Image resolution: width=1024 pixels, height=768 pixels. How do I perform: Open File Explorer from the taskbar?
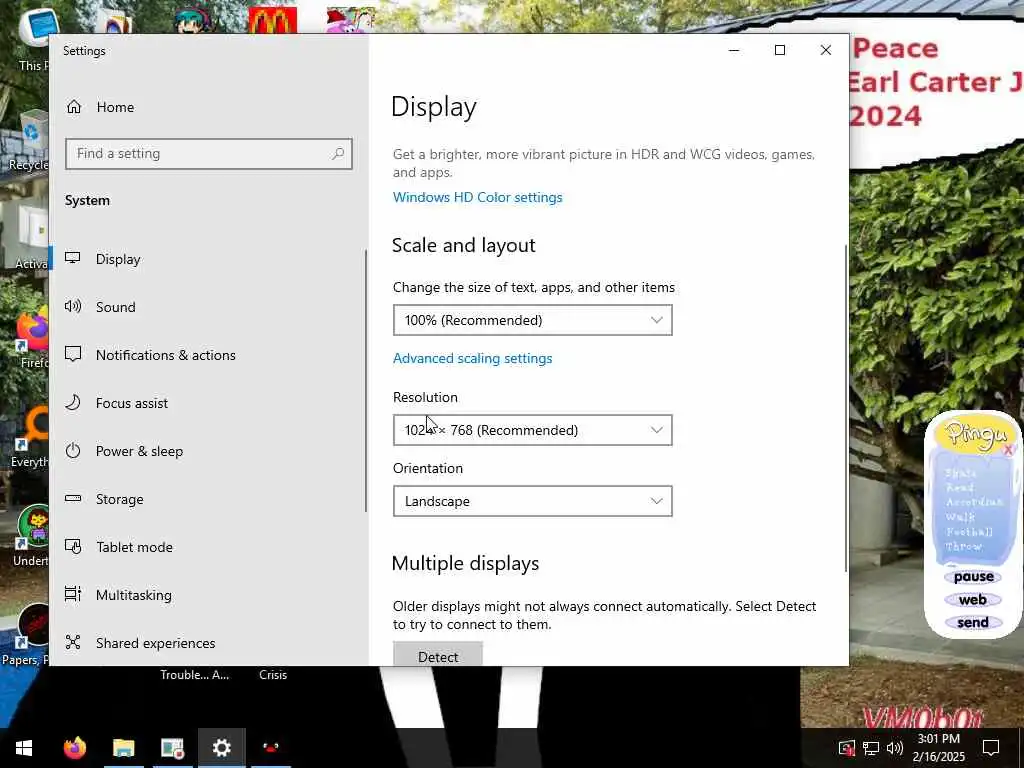coord(123,748)
